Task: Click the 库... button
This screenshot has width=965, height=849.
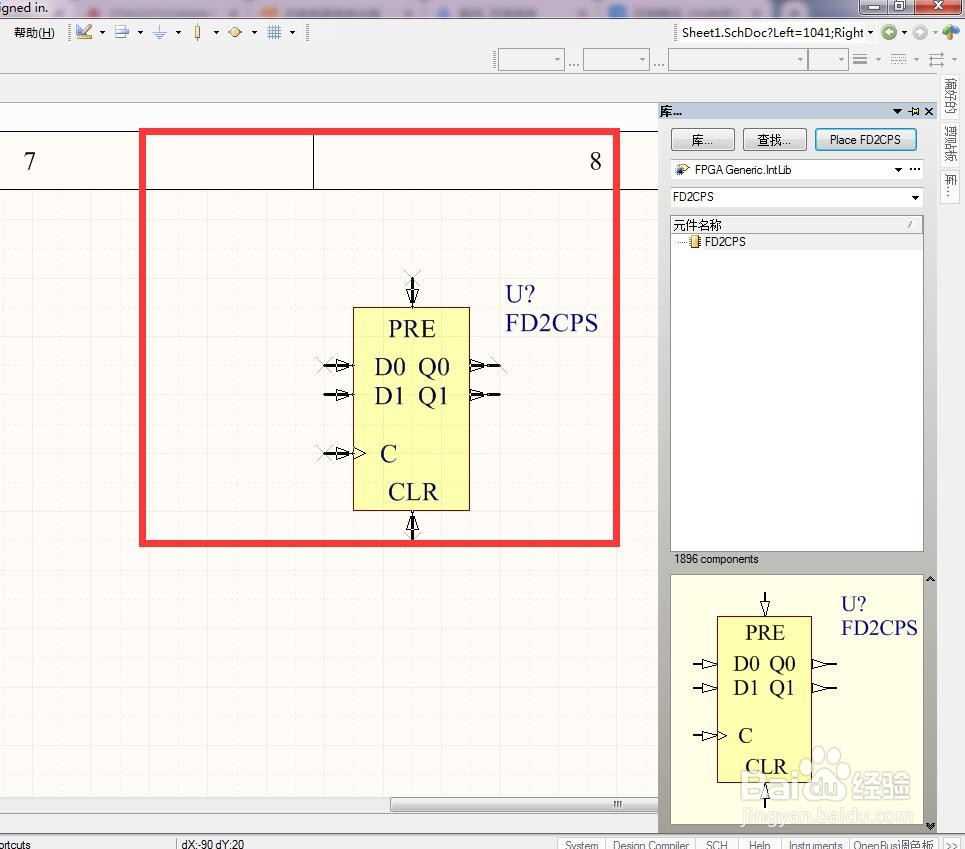Action: click(x=702, y=140)
